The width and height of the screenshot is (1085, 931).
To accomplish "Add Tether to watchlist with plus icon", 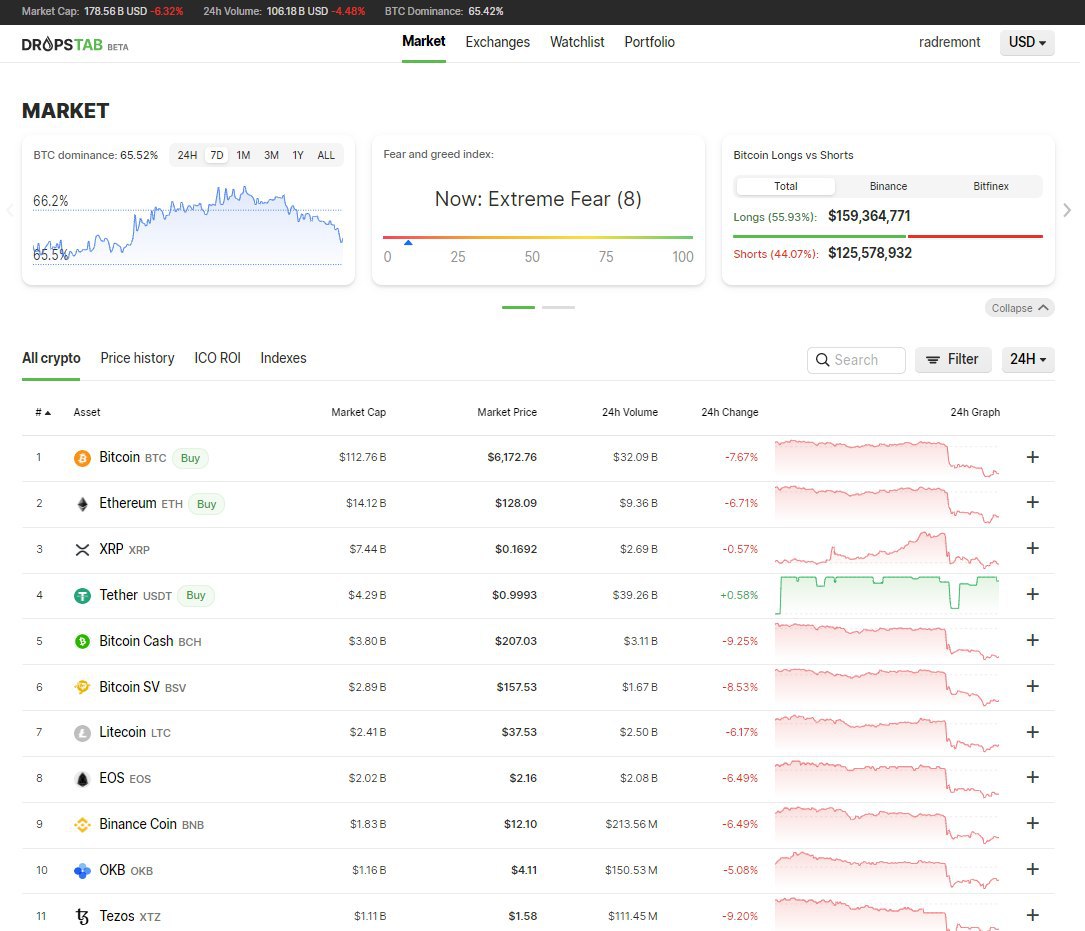I will (x=1032, y=594).
